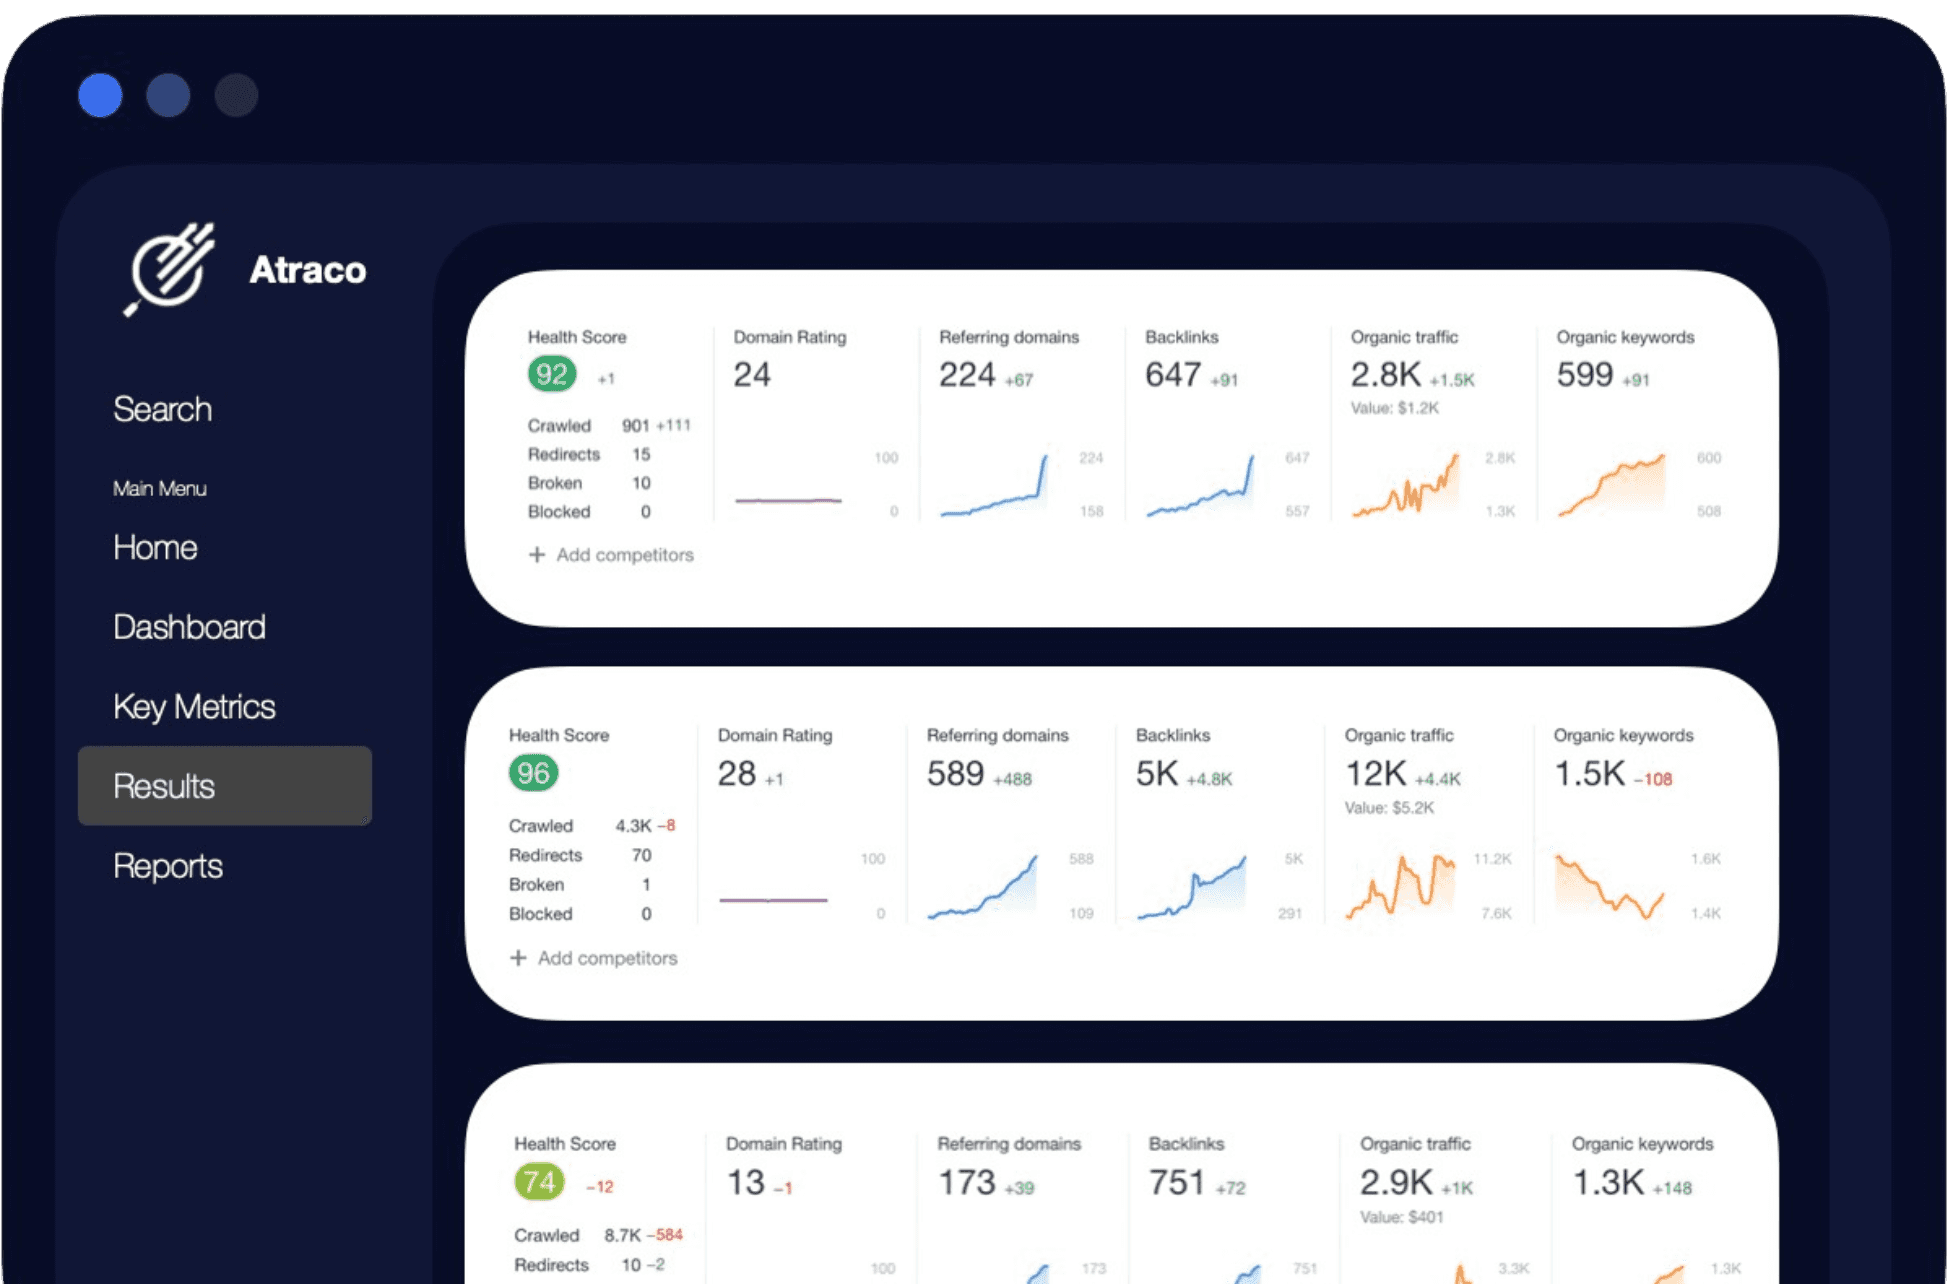Click the Organic traffic value 2.9K

[x=1397, y=1183]
